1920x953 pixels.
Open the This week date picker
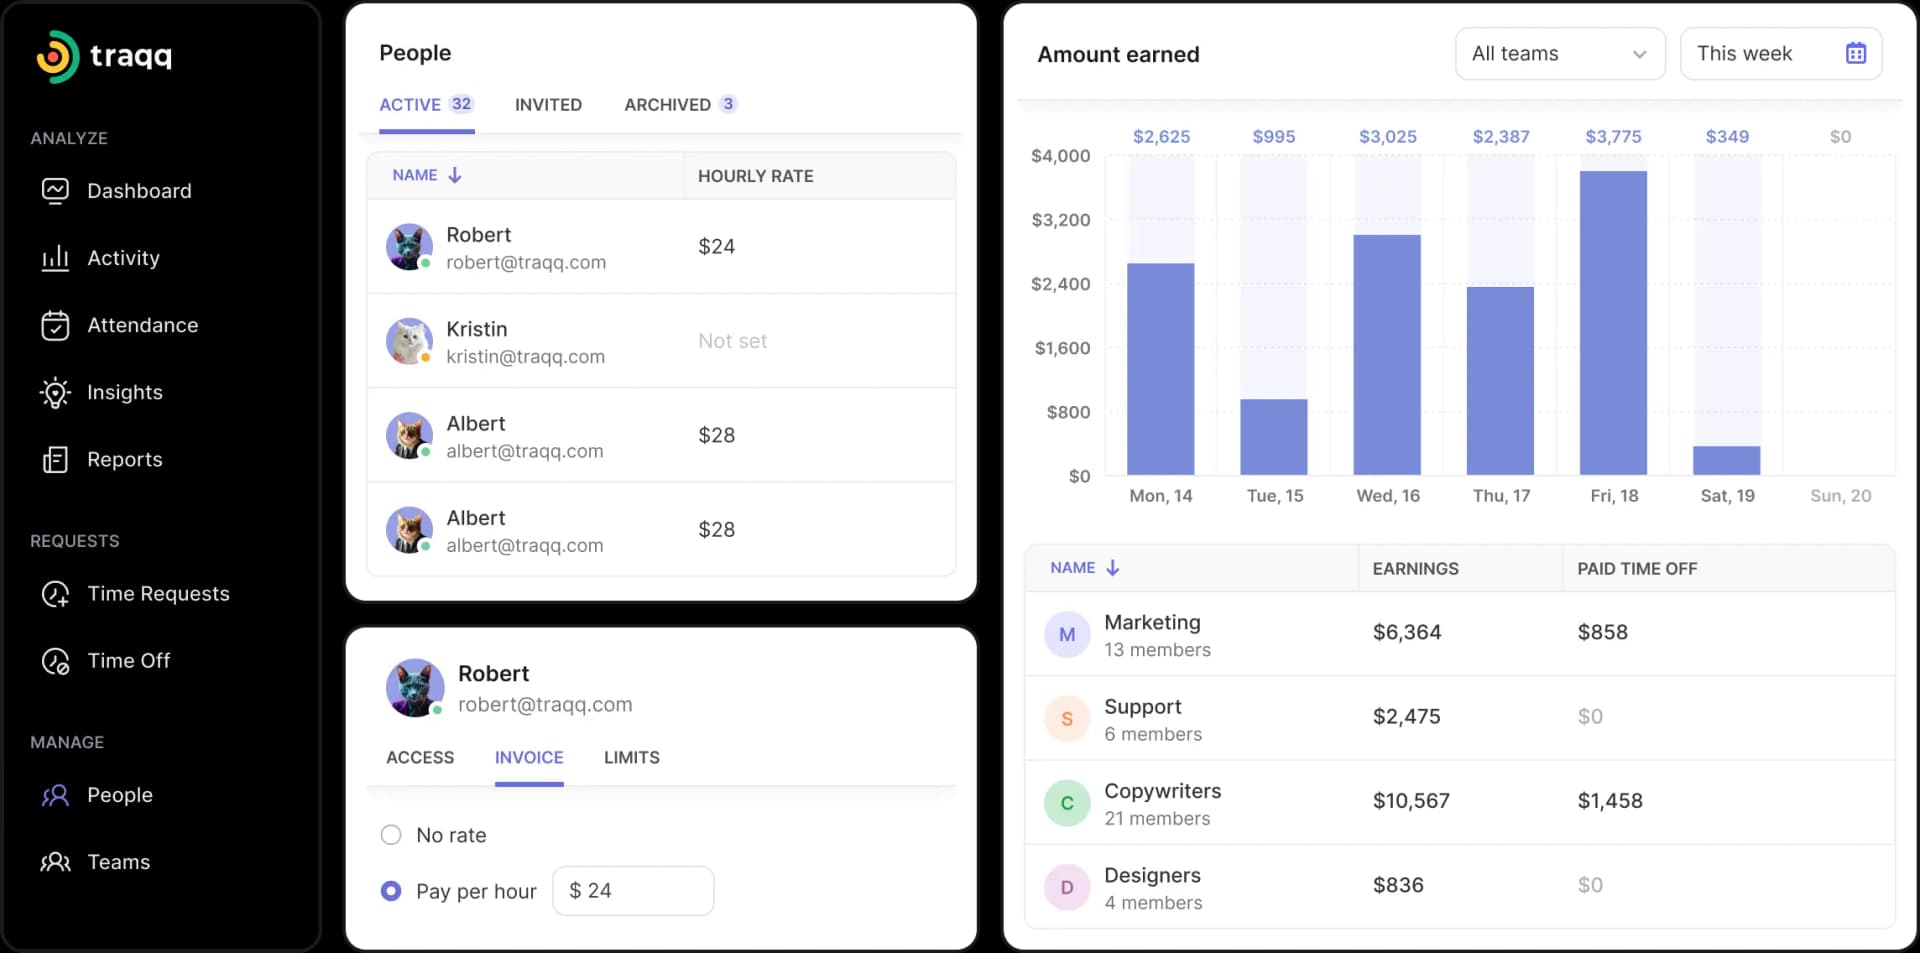[x=1781, y=53]
